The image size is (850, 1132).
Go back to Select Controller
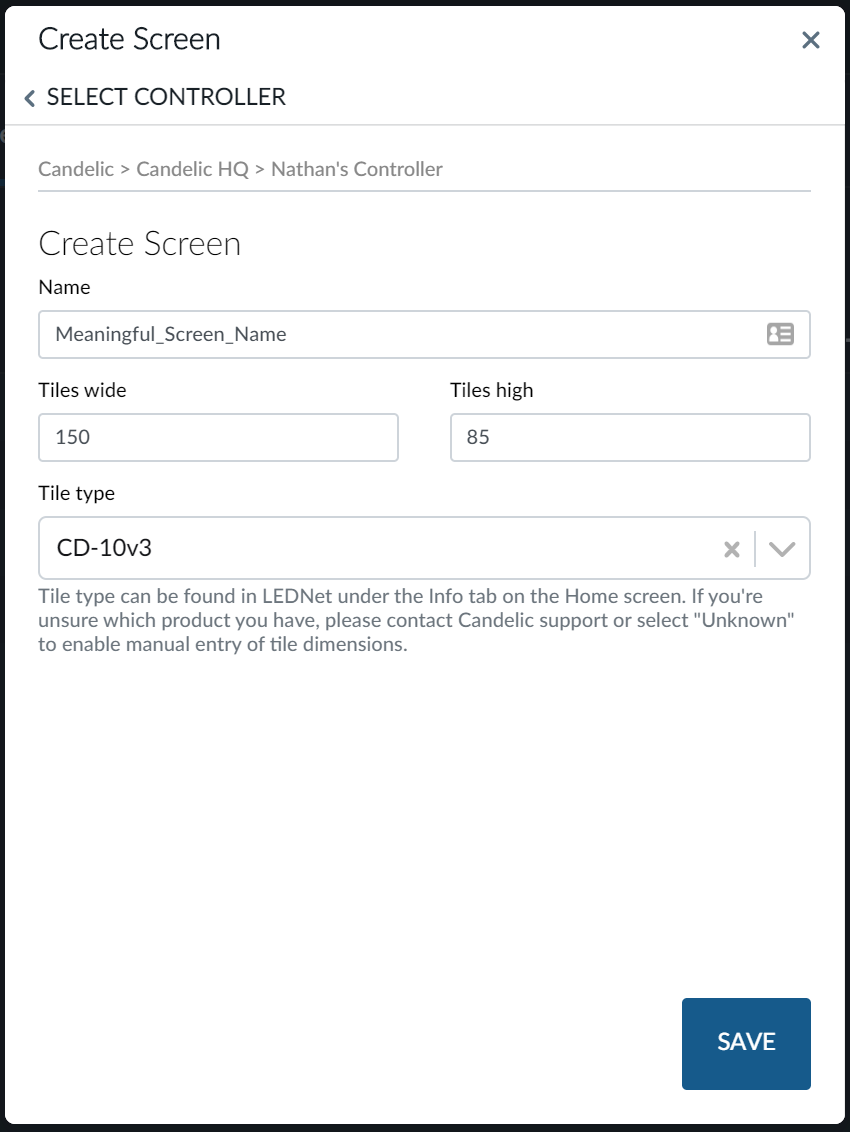[x=155, y=97]
